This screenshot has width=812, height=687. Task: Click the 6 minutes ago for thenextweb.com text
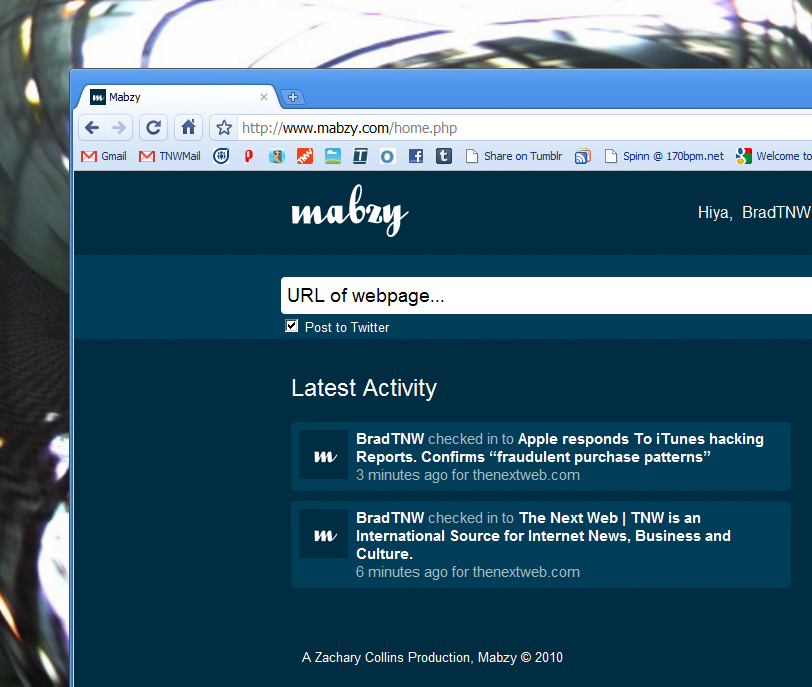pos(468,572)
